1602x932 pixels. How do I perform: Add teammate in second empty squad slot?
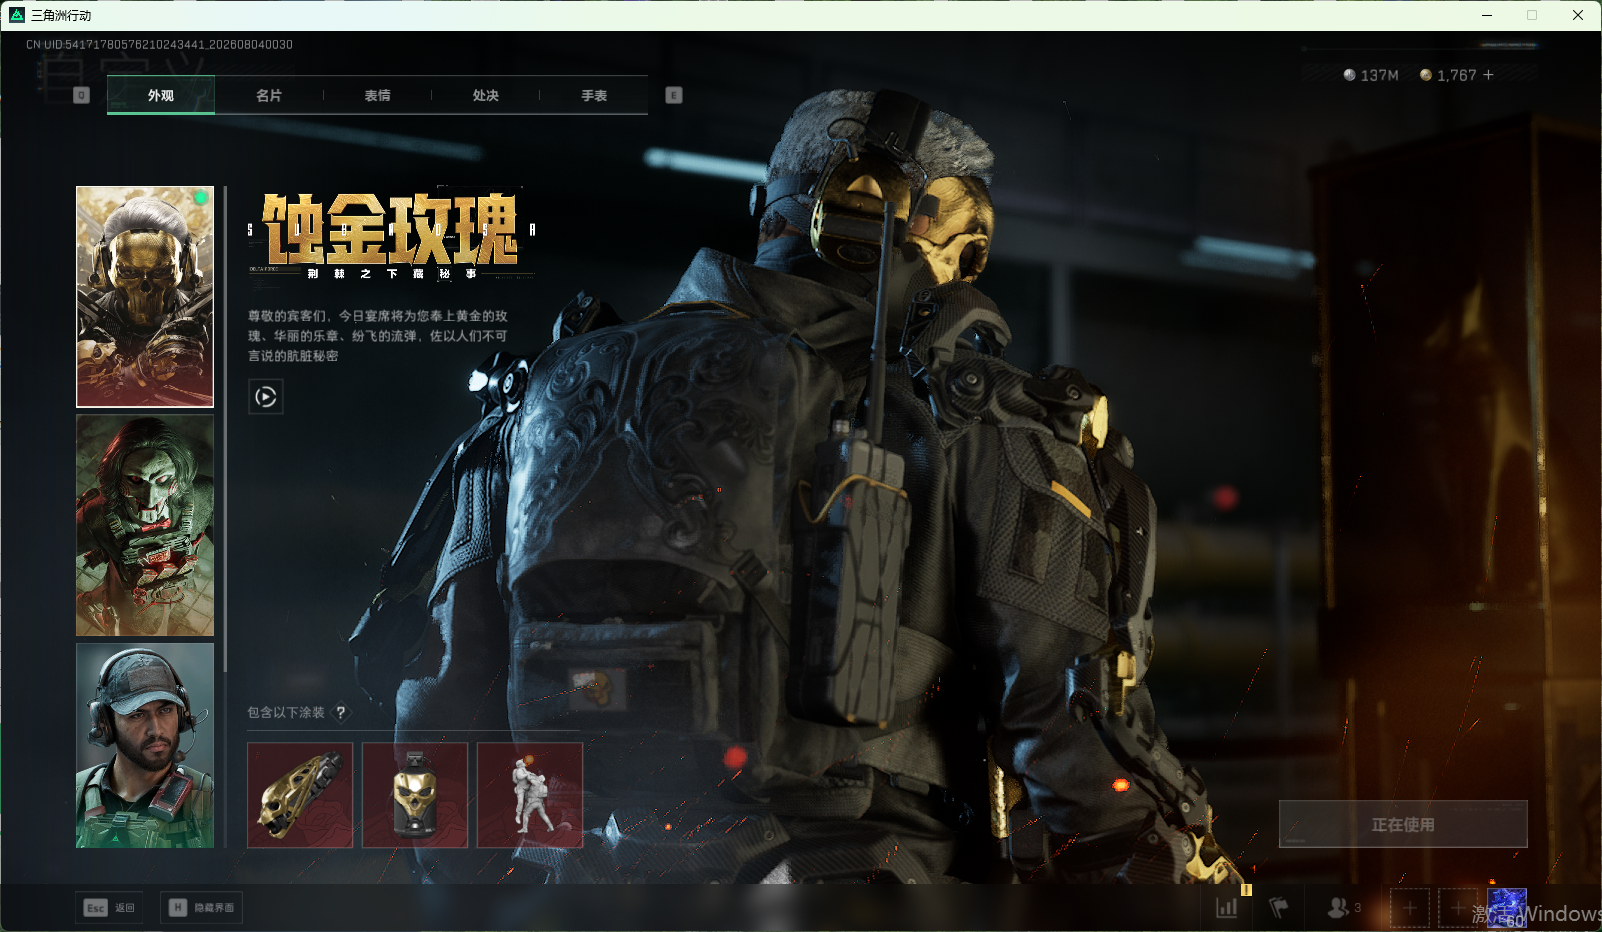pyautogui.click(x=1458, y=908)
